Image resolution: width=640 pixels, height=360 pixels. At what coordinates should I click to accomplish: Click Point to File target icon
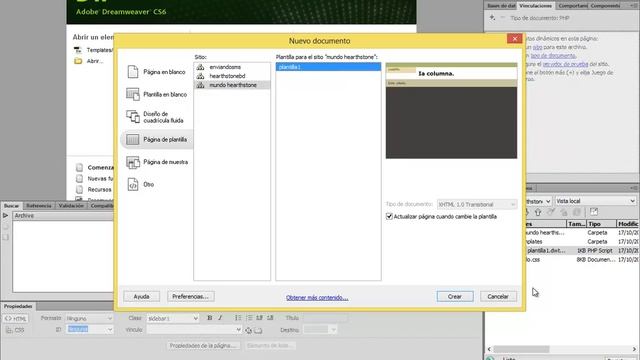pos(248,330)
